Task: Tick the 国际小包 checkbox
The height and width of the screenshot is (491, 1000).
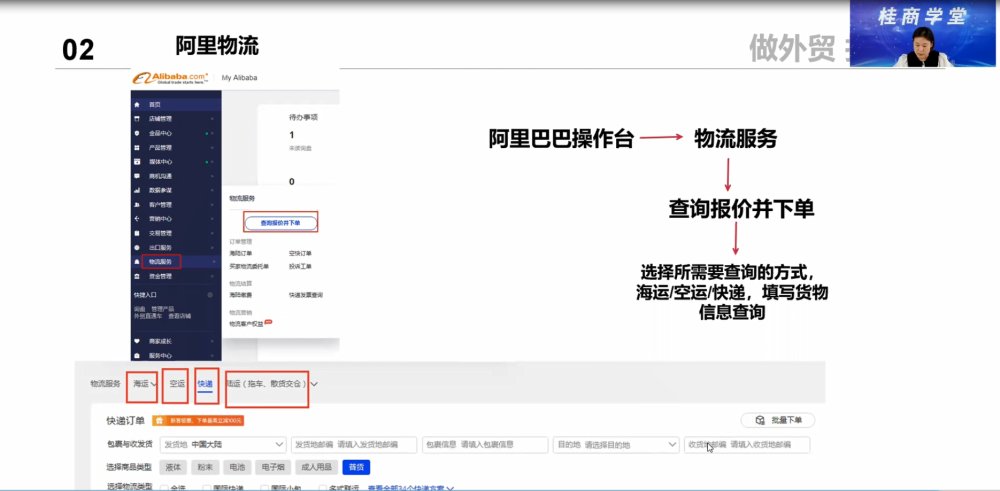Action: pyautogui.click(x=265, y=488)
